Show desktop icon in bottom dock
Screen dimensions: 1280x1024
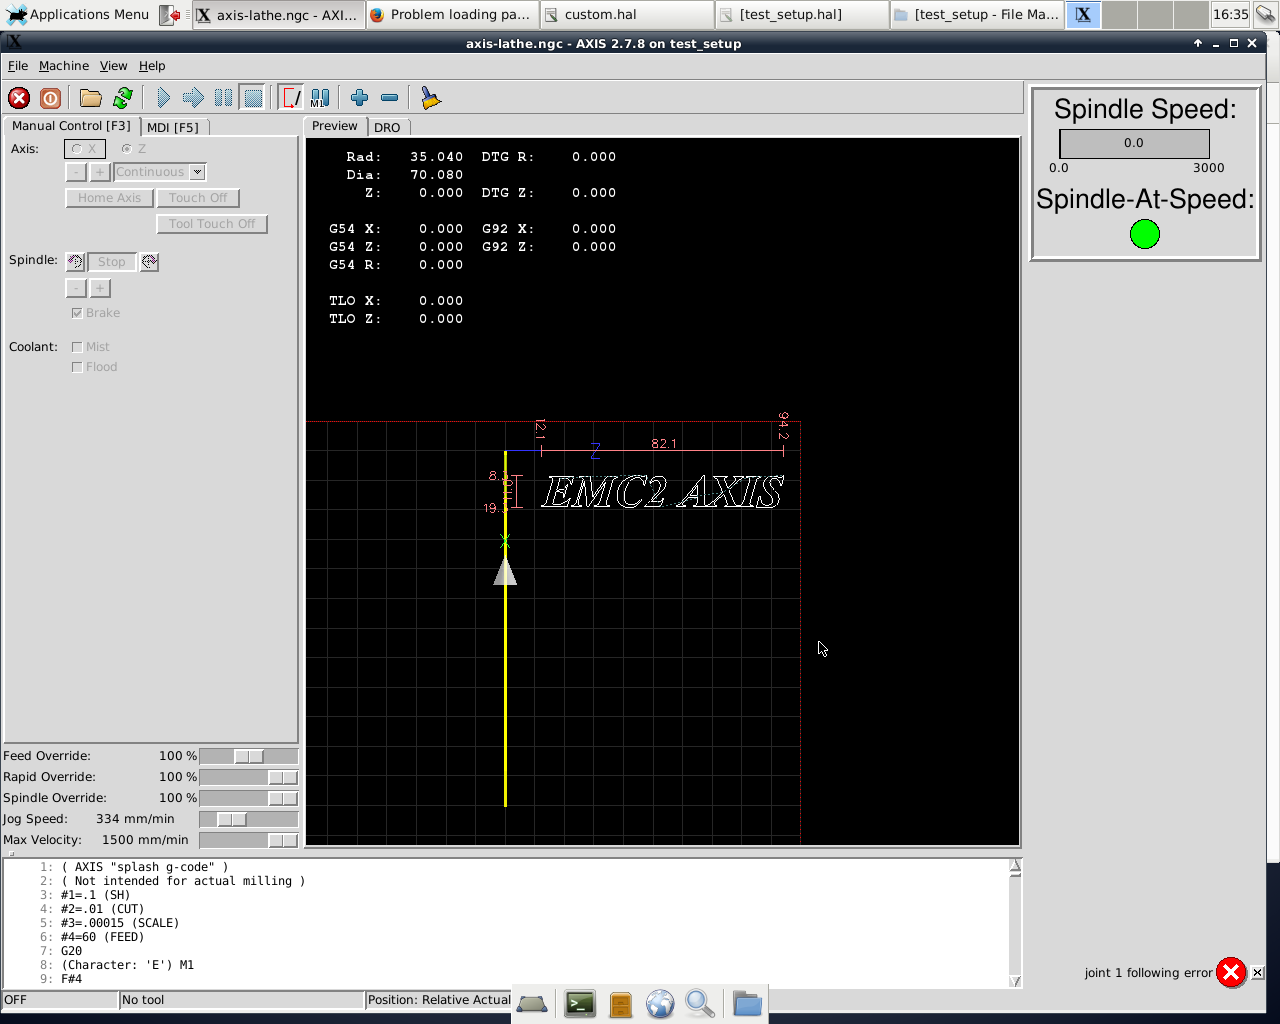tap(532, 1004)
